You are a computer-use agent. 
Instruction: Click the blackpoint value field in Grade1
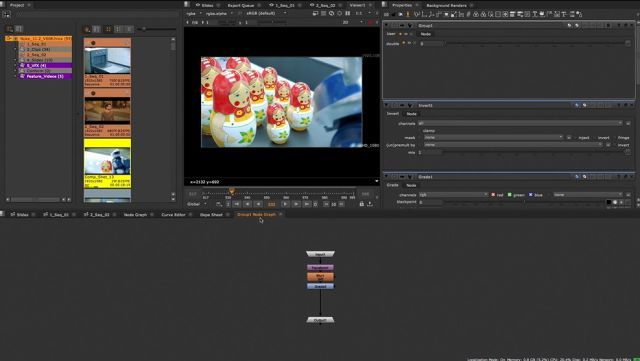point(431,202)
